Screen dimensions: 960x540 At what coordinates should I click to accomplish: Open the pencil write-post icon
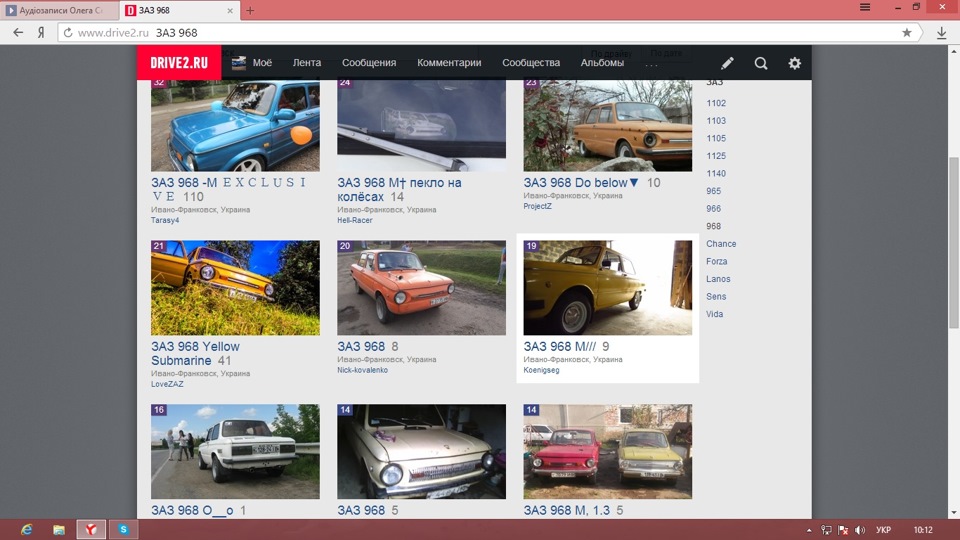(x=727, y=63)
